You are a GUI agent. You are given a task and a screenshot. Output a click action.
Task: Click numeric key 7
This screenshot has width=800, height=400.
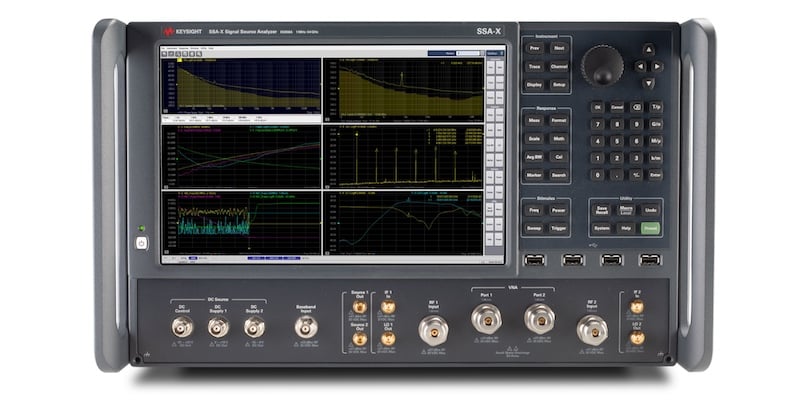[x=597, y=124]
